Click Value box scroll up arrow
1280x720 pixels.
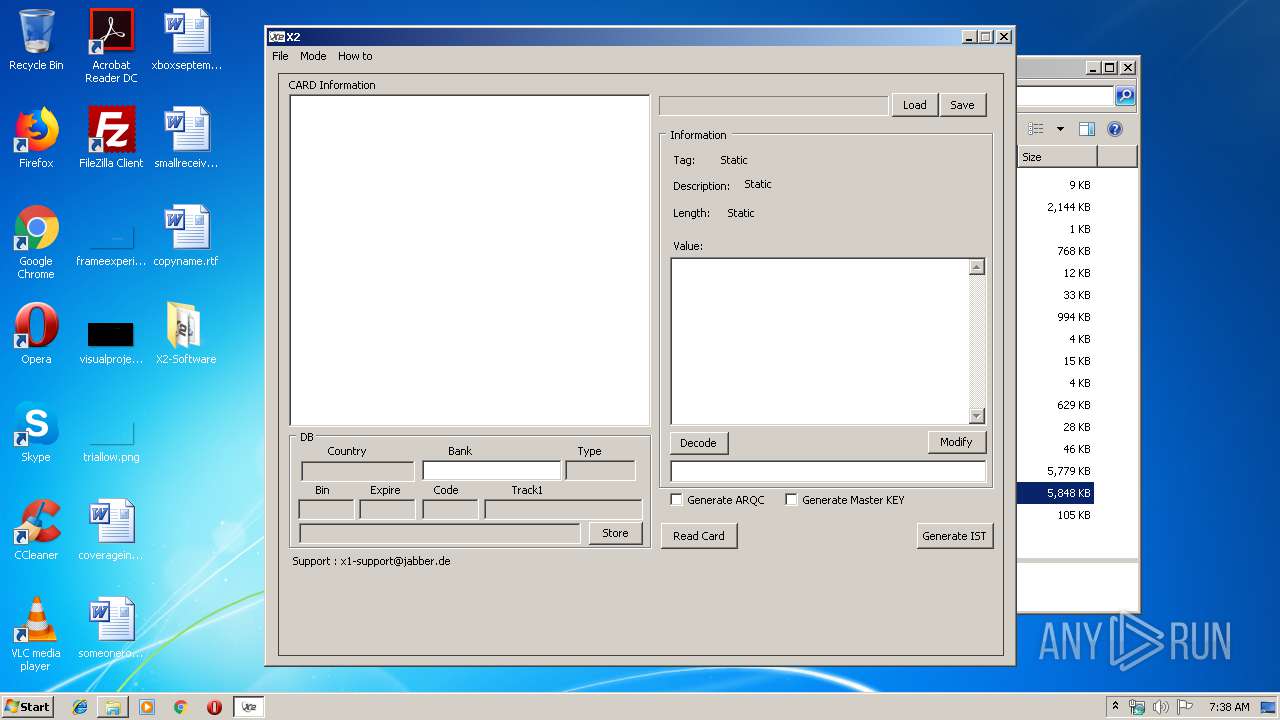click(x=977, y=267)
